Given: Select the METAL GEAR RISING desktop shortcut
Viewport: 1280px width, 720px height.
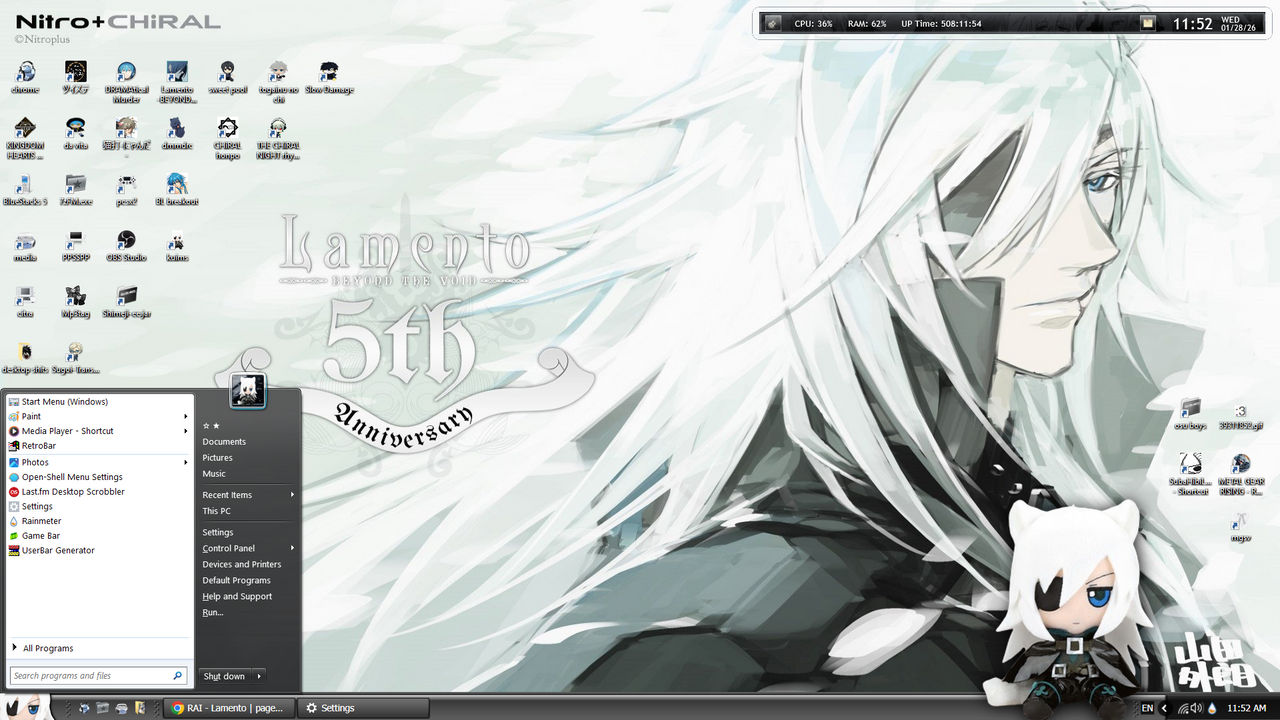Looking at the screenshot, I should (1241, 473).
